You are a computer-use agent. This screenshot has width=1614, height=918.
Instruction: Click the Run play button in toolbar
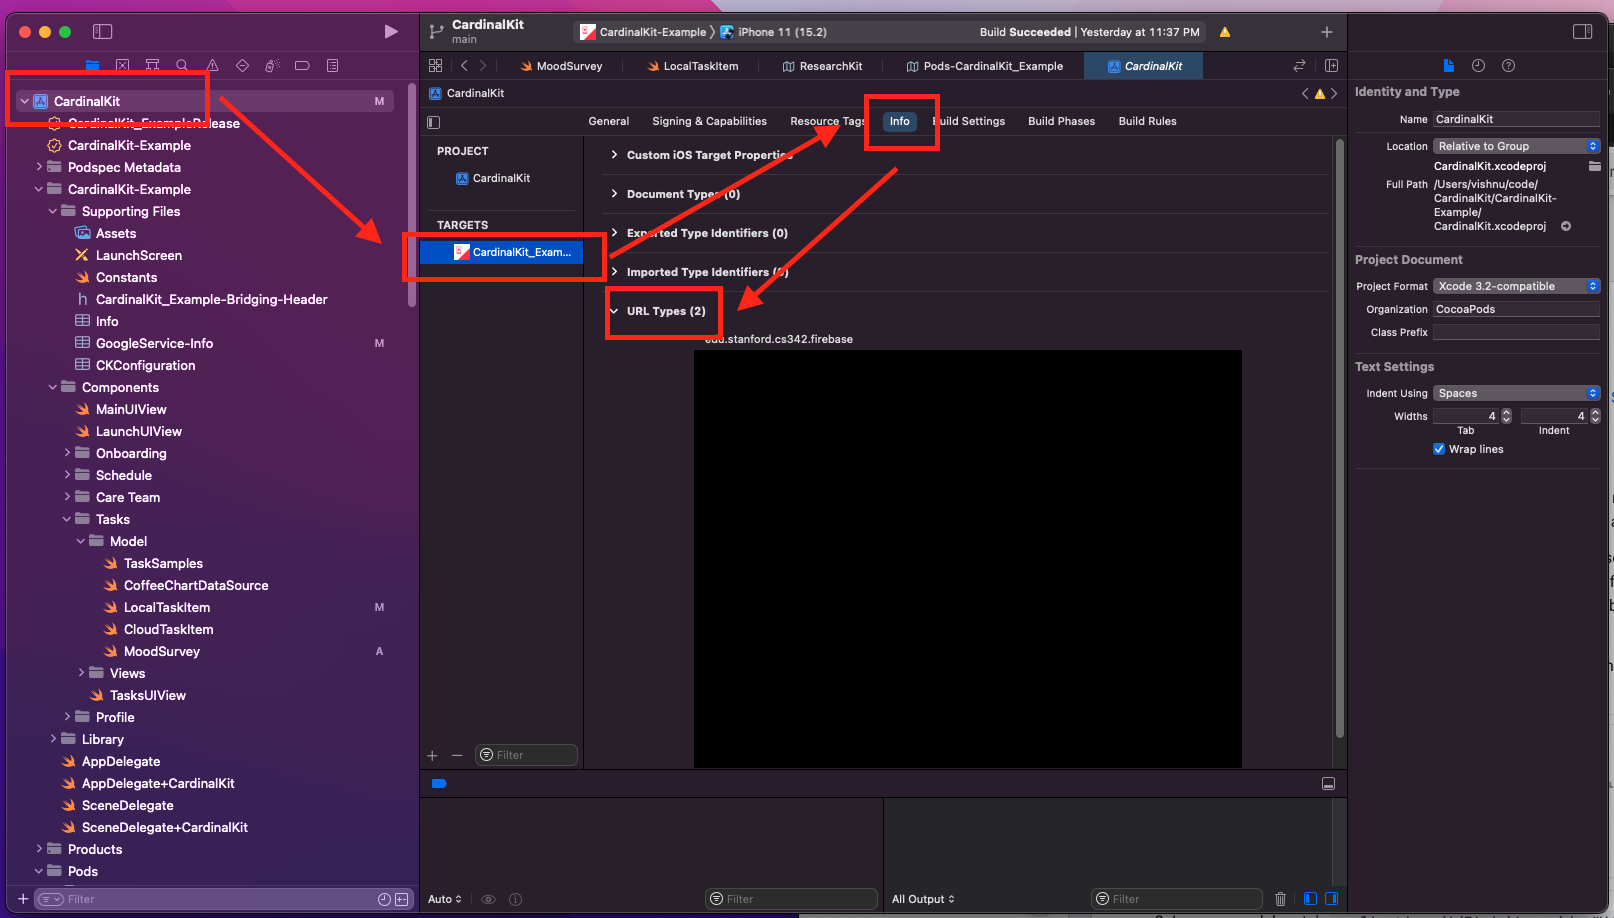391,32
